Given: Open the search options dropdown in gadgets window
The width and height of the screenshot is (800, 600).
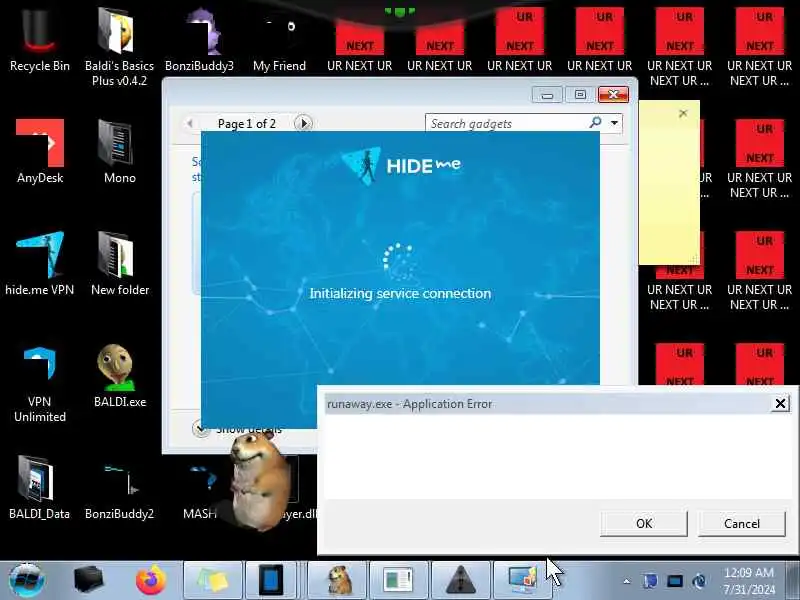Looking at the screenshot, I should tap(614, 123).
